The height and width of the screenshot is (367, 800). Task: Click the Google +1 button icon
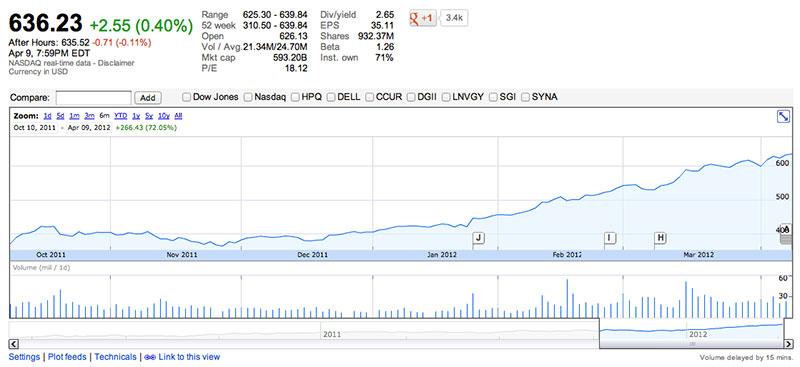tap(422, 18)
